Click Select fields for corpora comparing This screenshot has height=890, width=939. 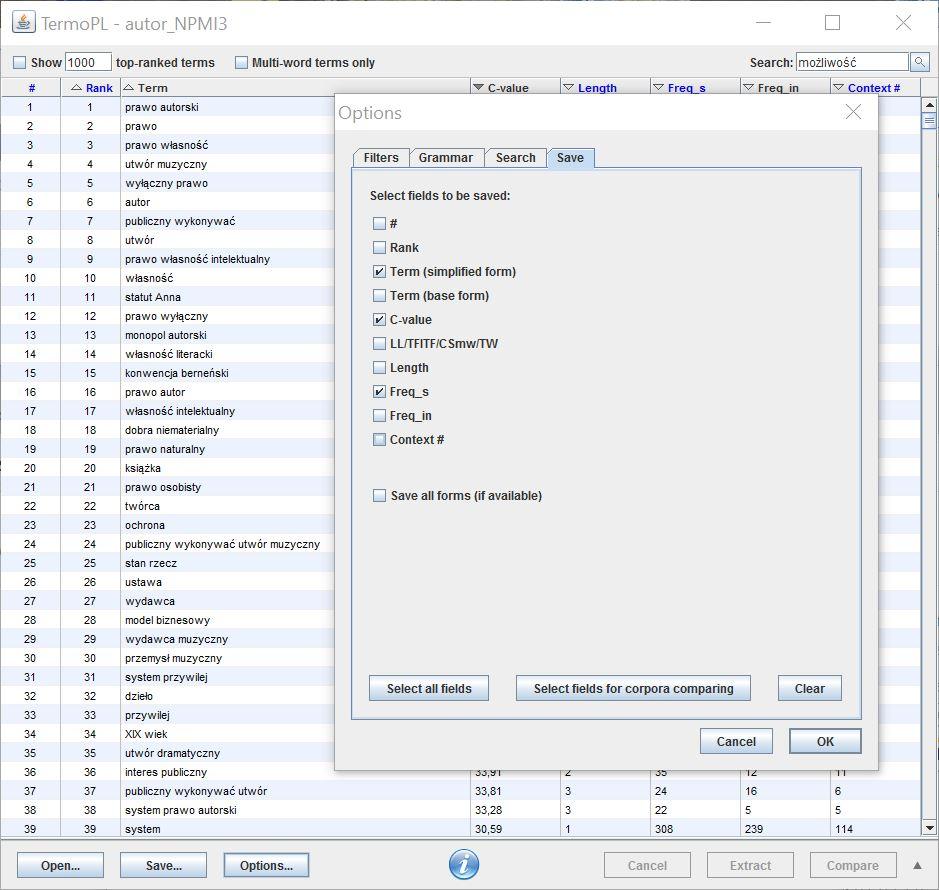633,688
